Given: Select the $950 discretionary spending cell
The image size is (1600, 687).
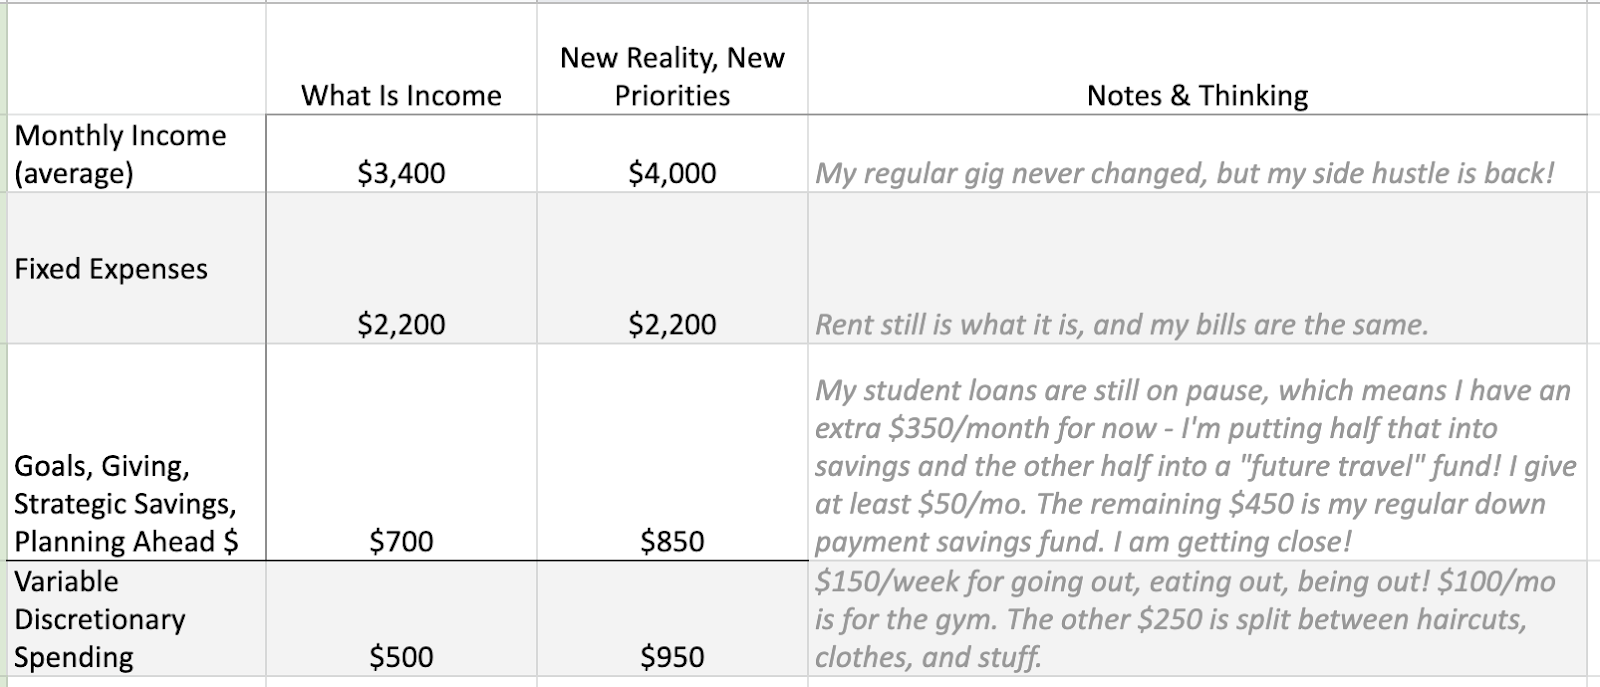Looking at the screenshot, I should tap(672, 618).
